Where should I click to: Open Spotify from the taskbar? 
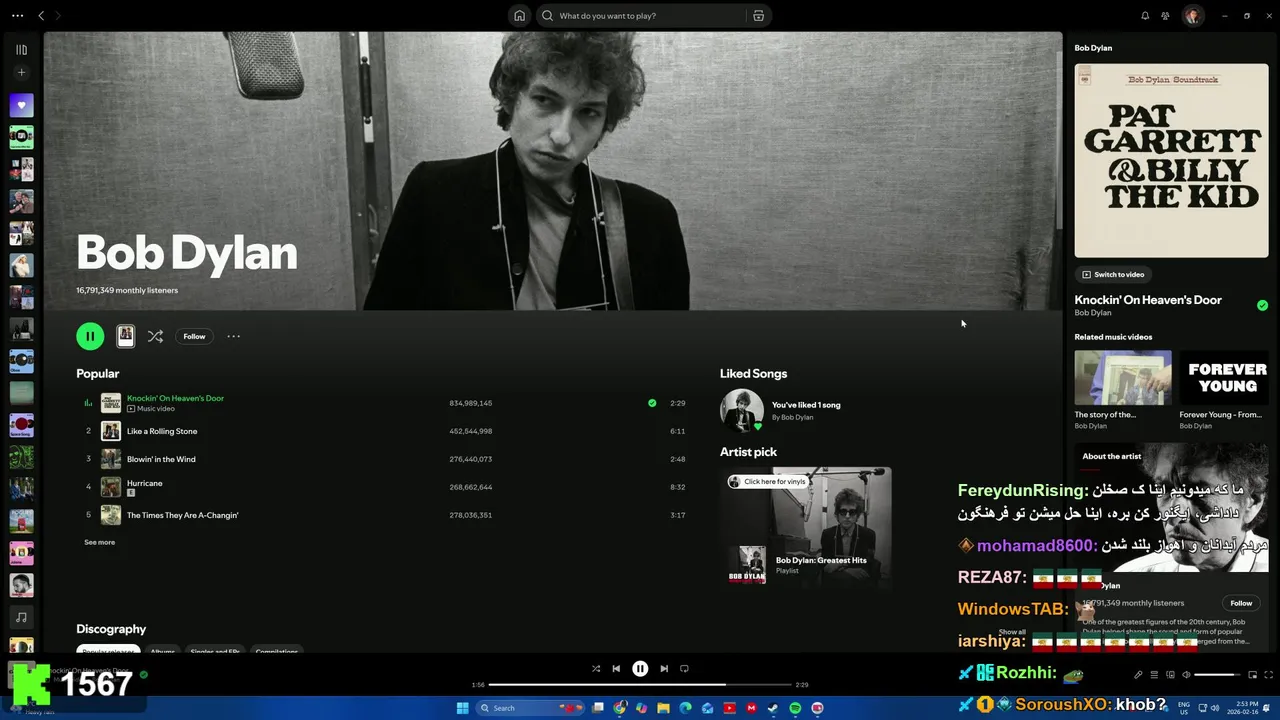(795, 708)
